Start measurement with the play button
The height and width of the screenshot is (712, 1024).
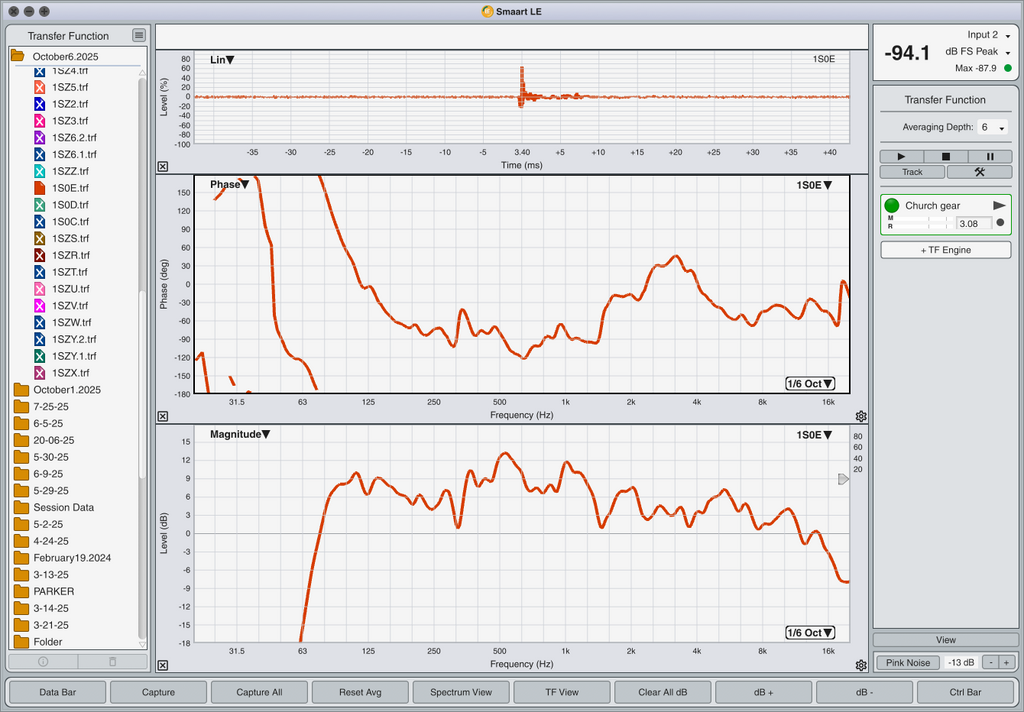(902, 156)
